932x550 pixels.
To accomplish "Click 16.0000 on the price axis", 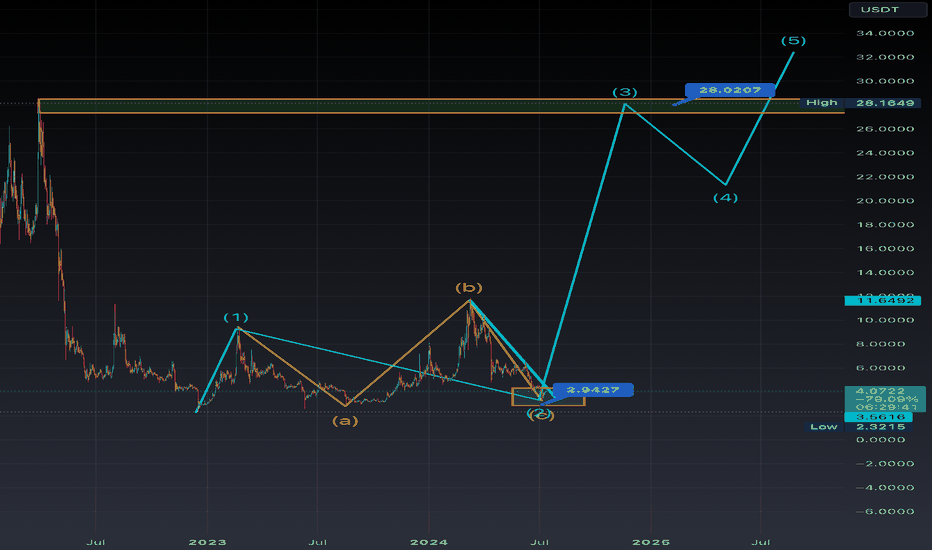I will [x=885, y=249].
